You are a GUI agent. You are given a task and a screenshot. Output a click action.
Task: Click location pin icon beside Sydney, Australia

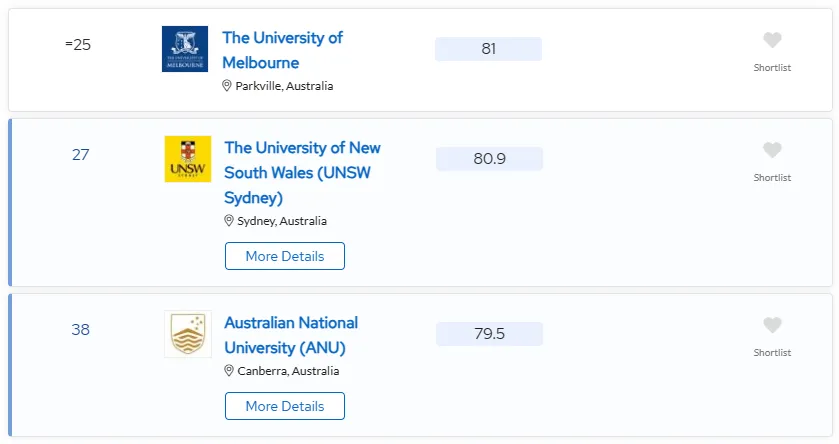pyautogui.click(x=229, y=220)
